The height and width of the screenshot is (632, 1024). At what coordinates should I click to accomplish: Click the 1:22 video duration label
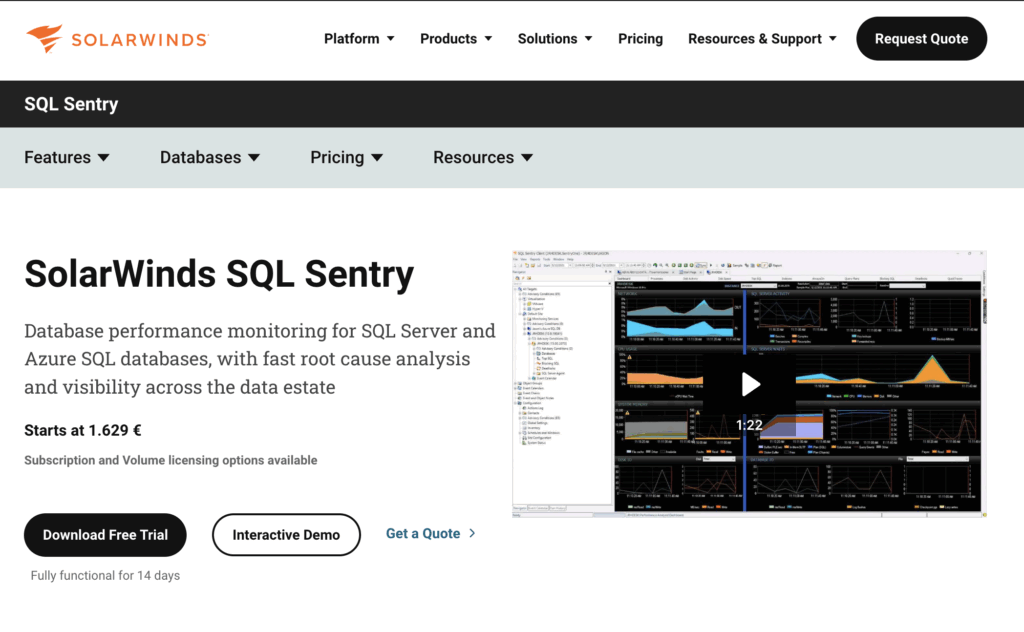749,425
